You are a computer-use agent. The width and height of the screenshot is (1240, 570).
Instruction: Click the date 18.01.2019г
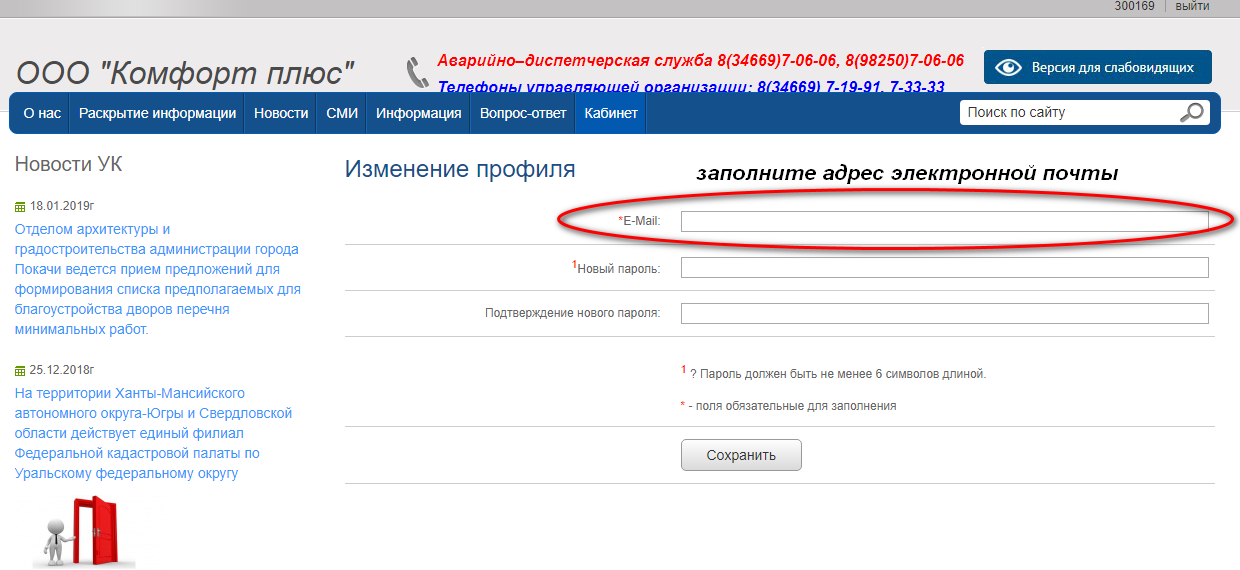(x=61, y=207)
